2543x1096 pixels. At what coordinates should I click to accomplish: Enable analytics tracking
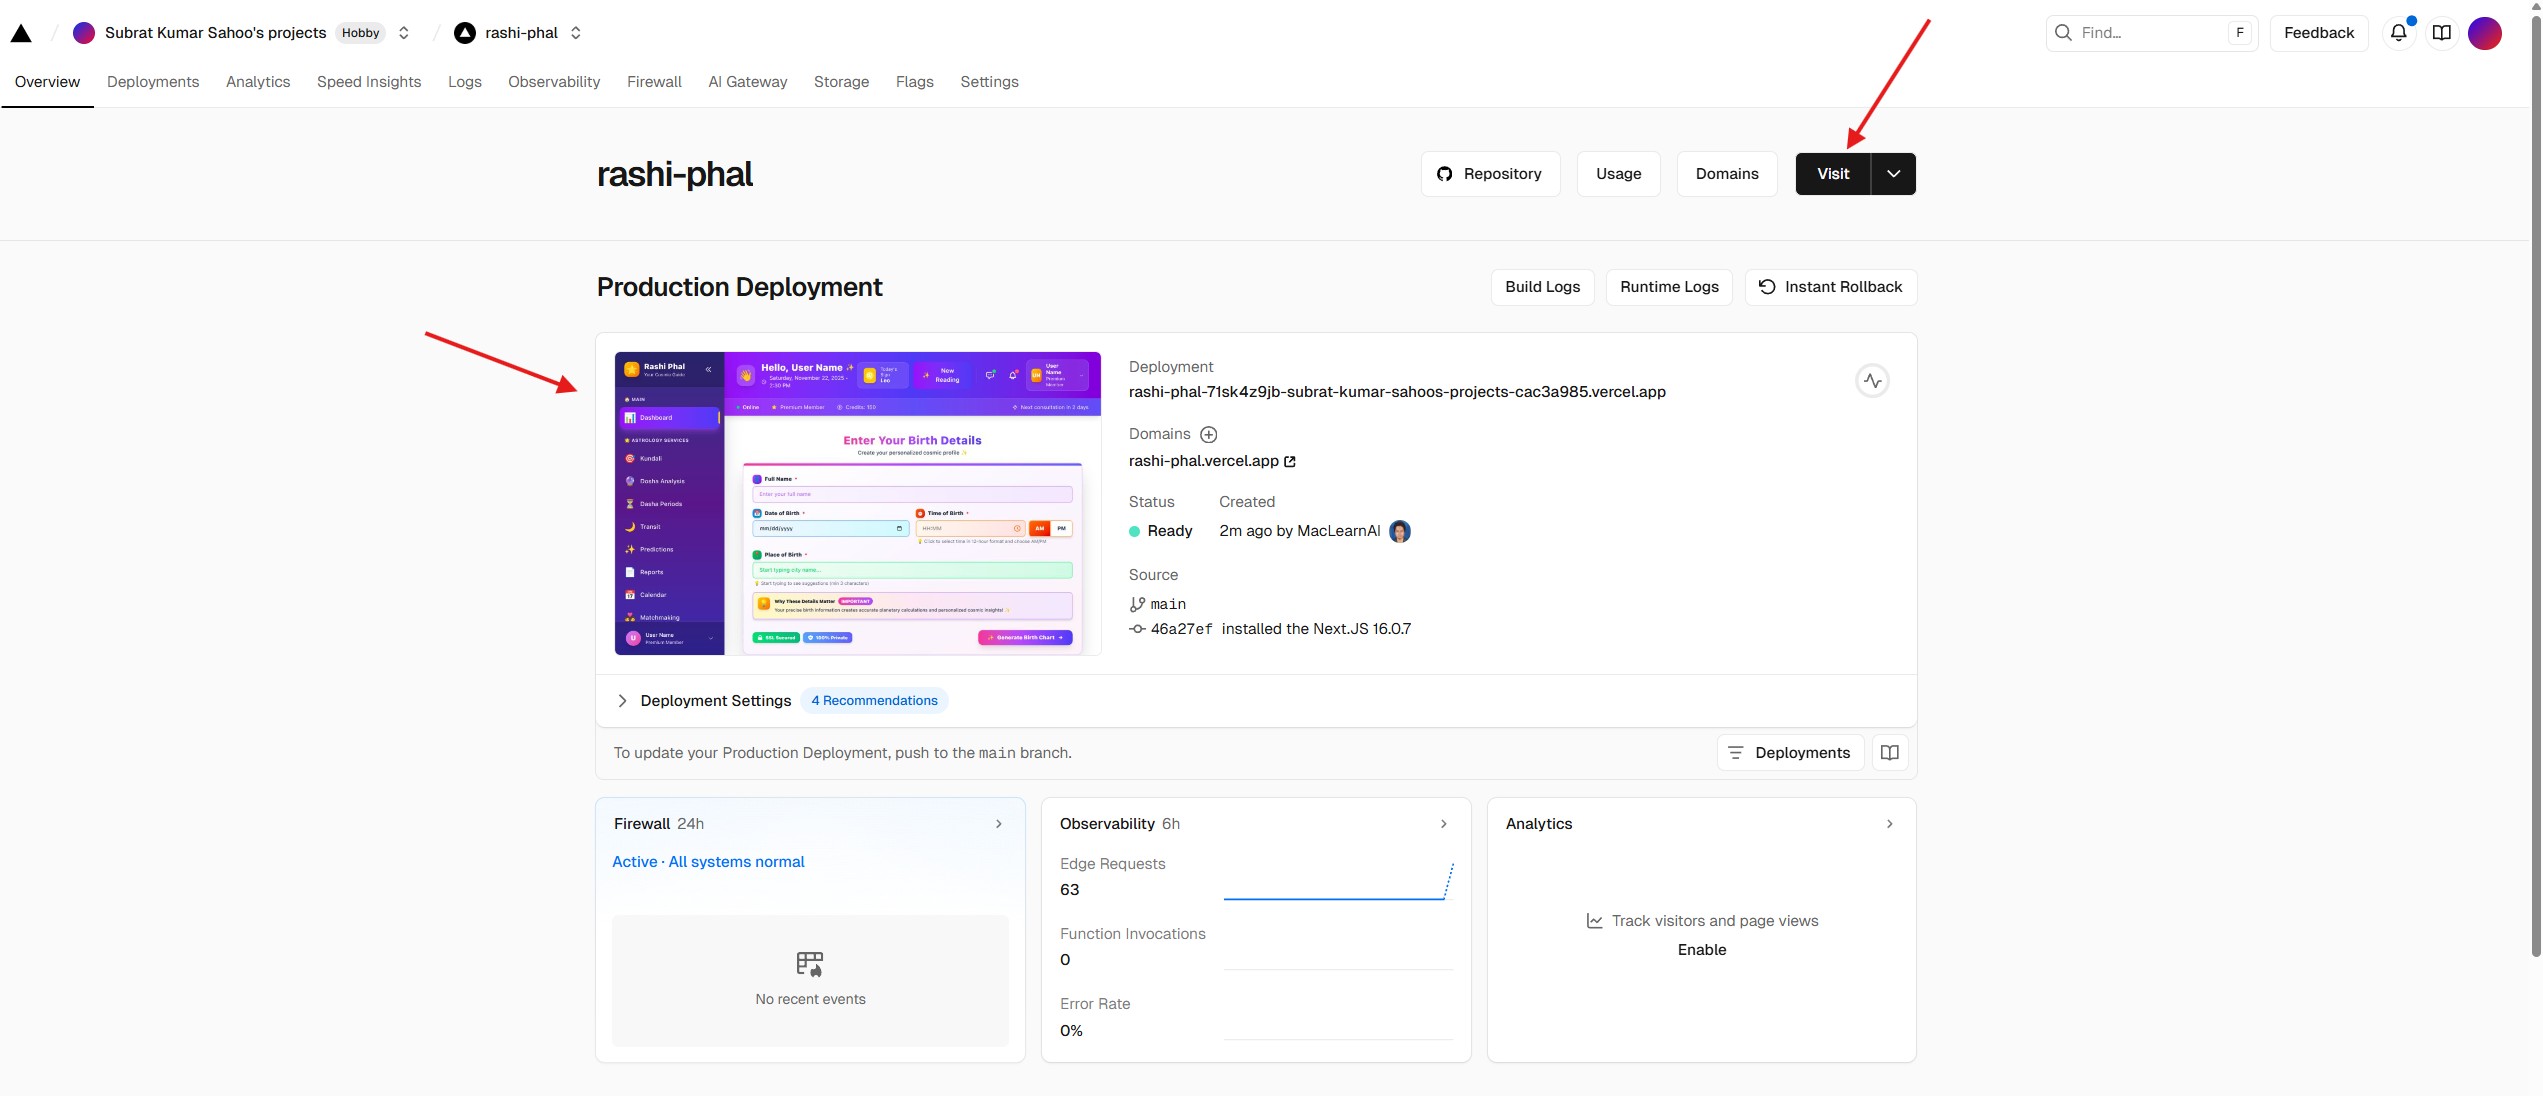(1701, 950)
